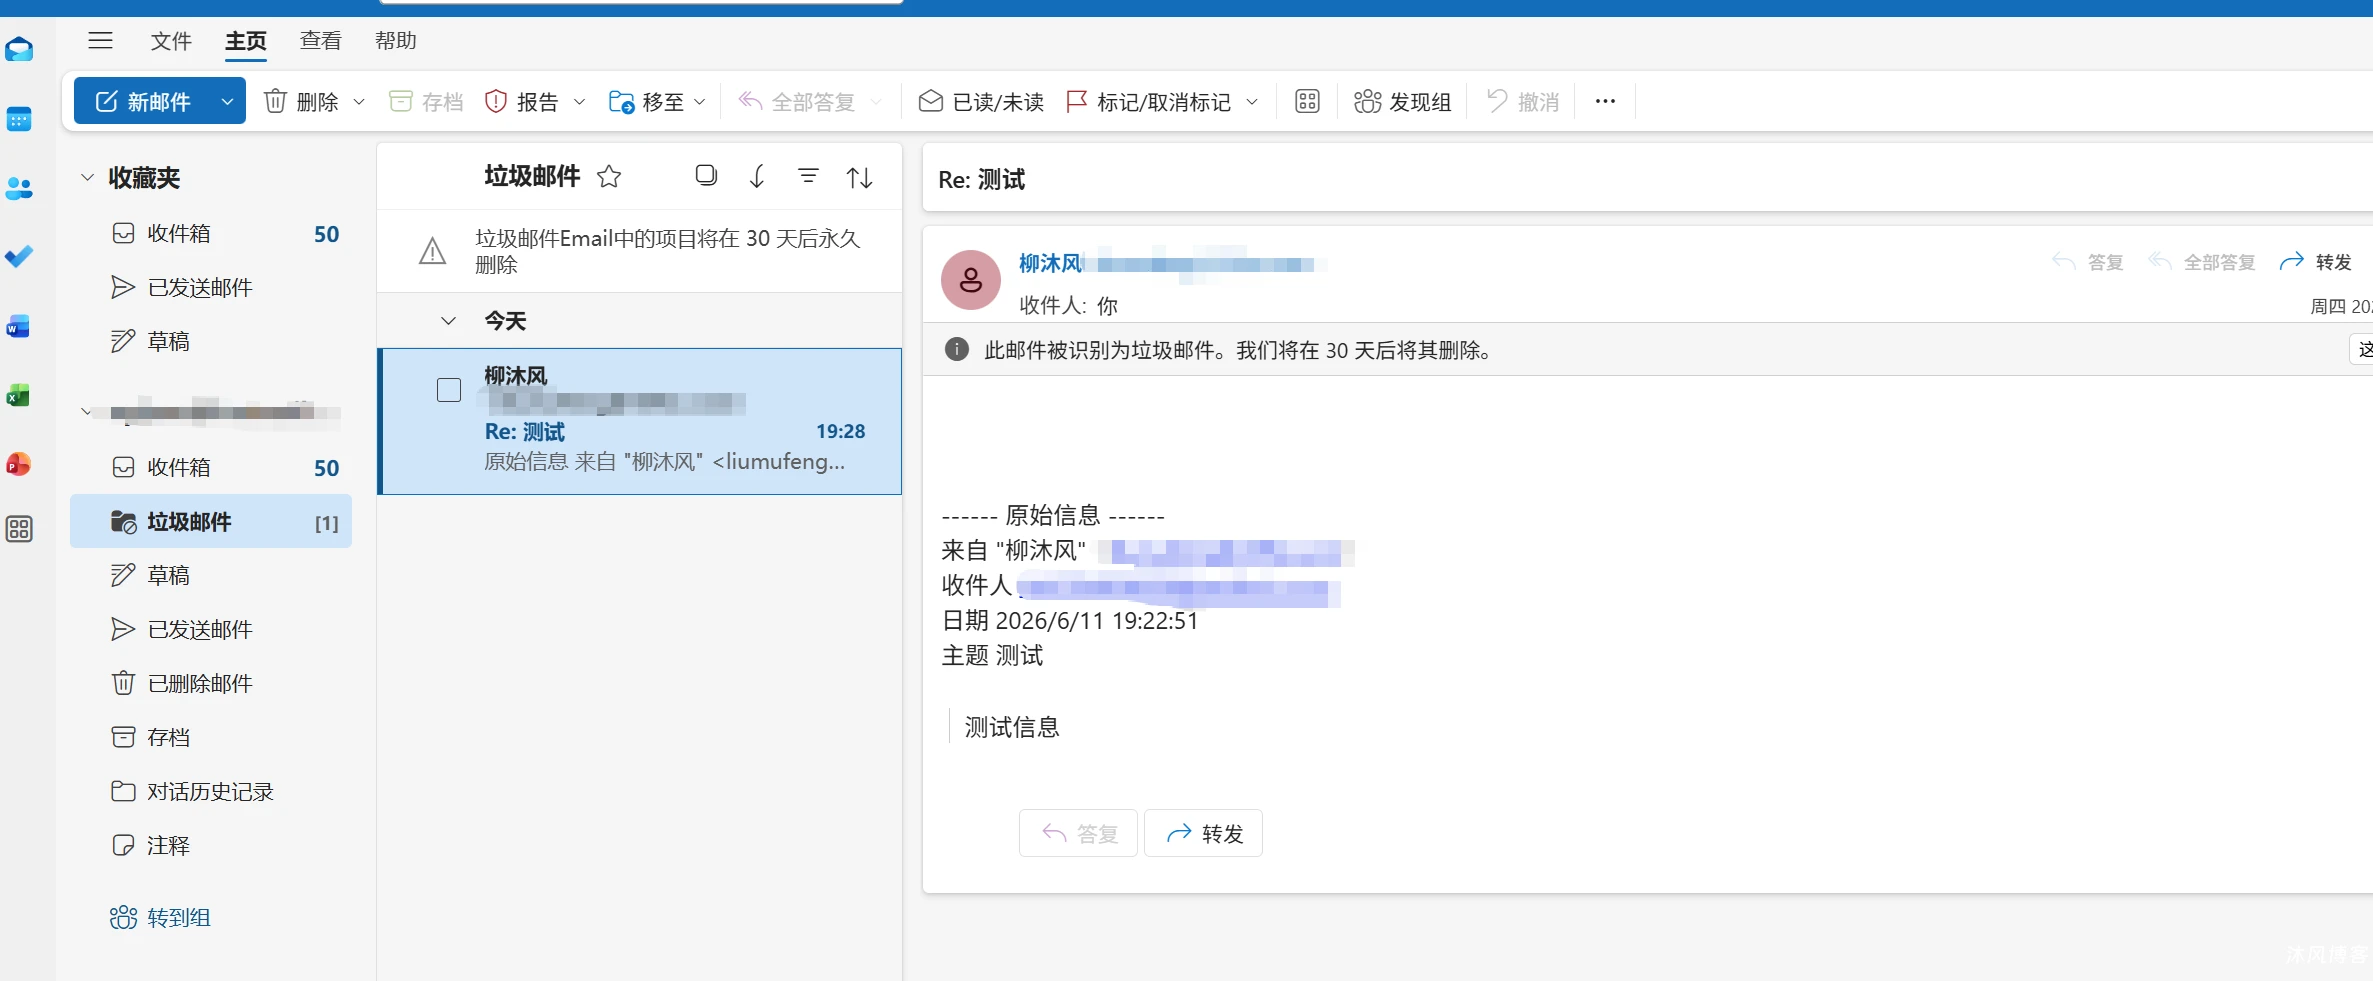Click the bottom 转发 button
This screenshot has width=2373, height=981.
[1203, 833]
